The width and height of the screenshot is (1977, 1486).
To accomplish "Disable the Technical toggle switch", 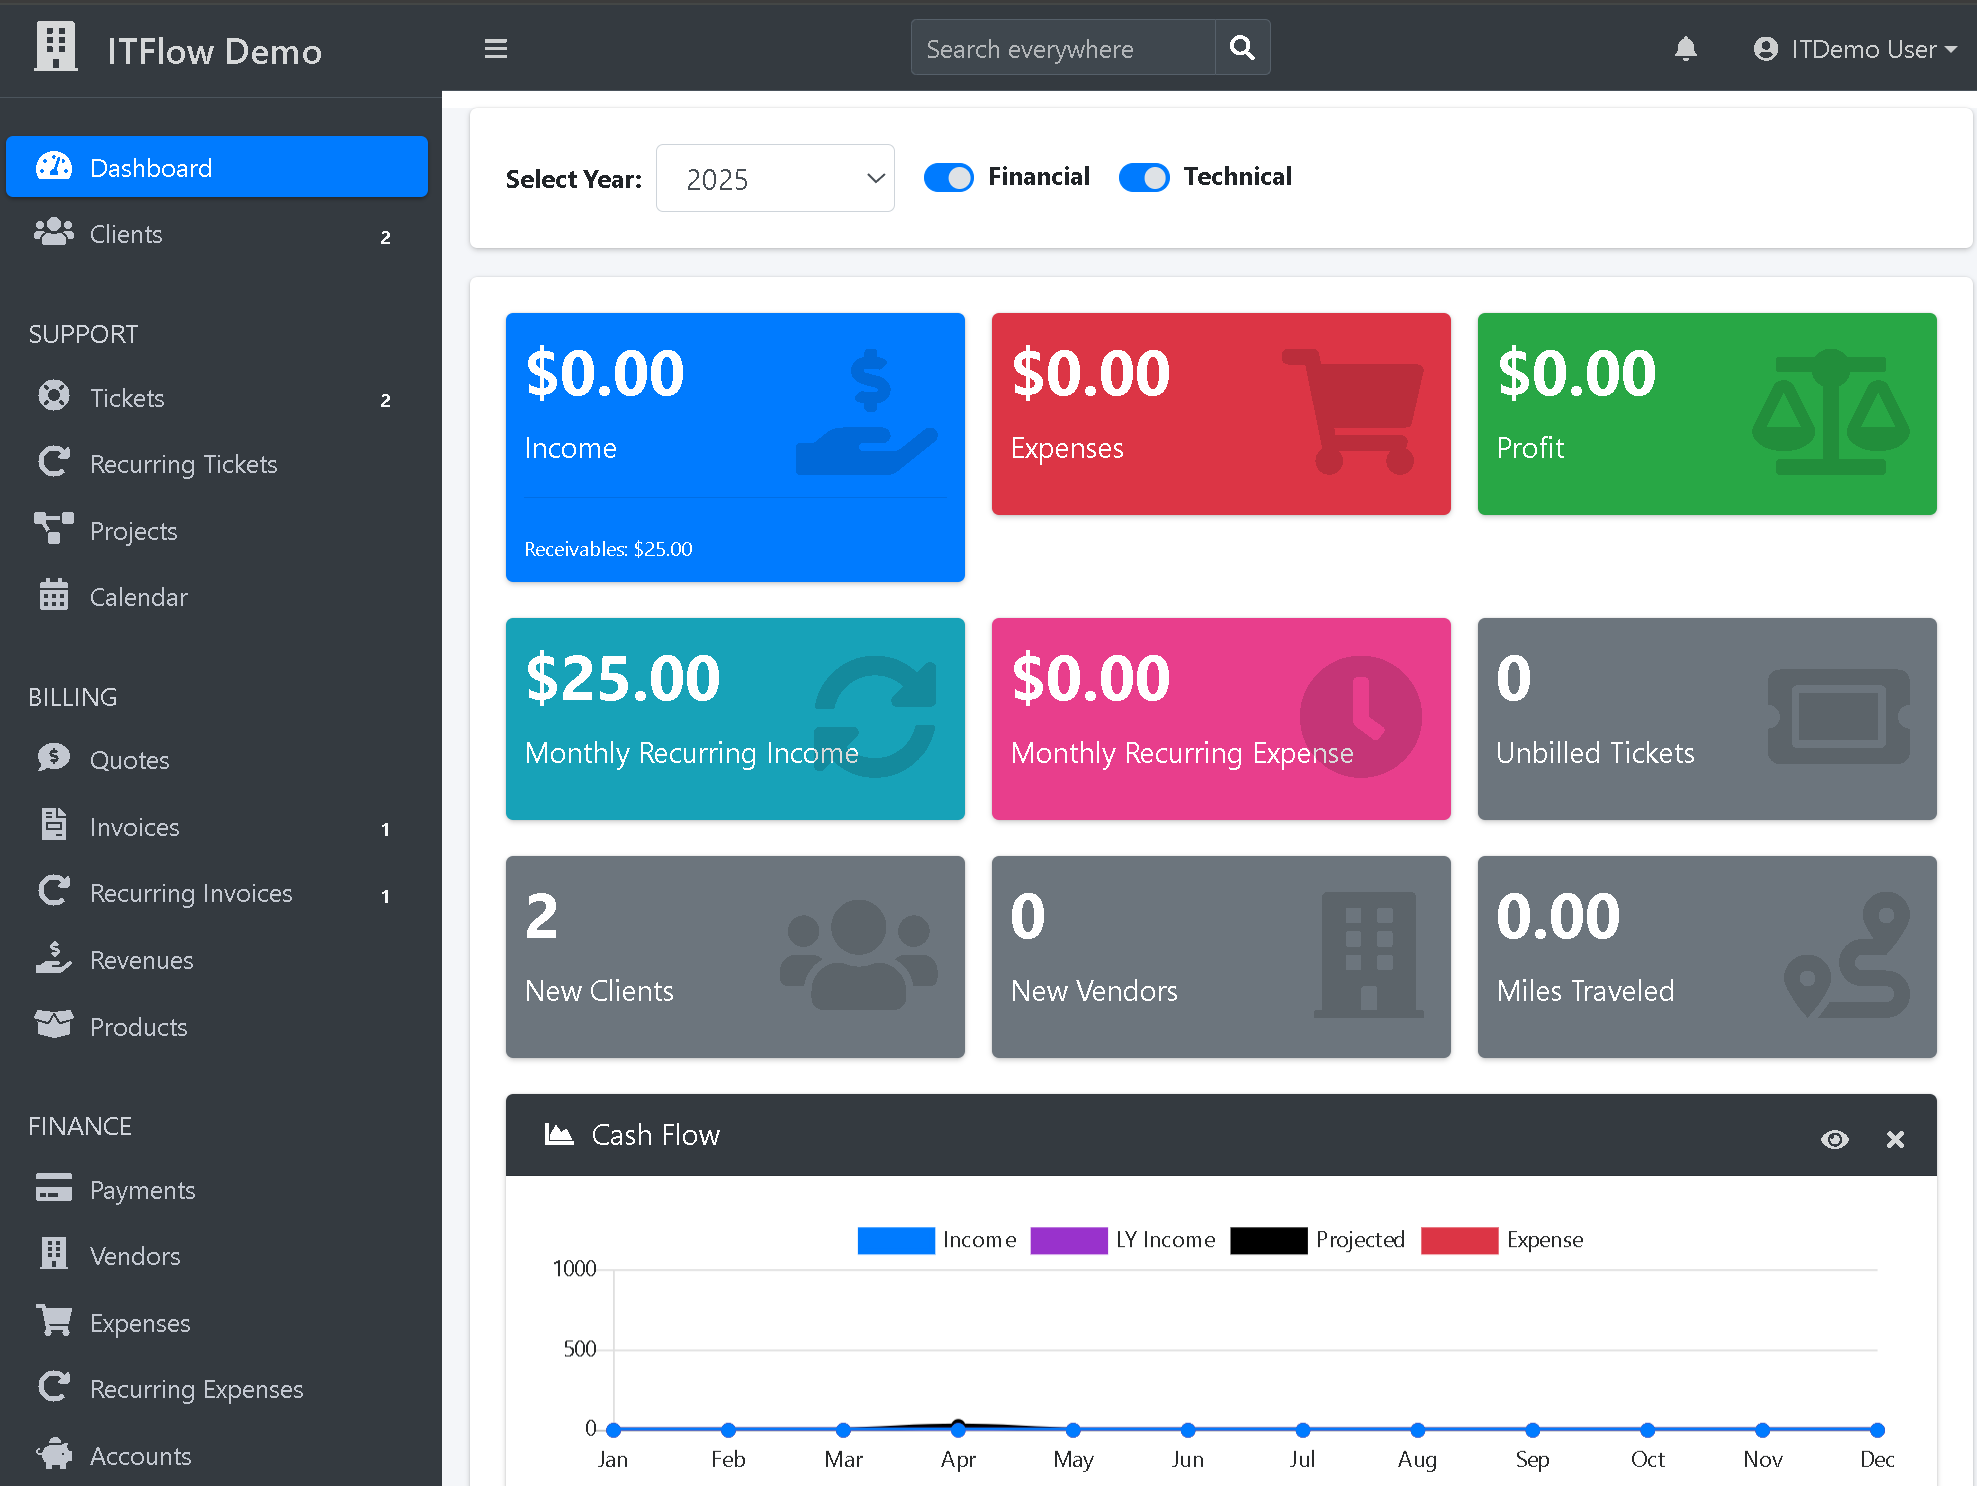I will (1143, 178).
